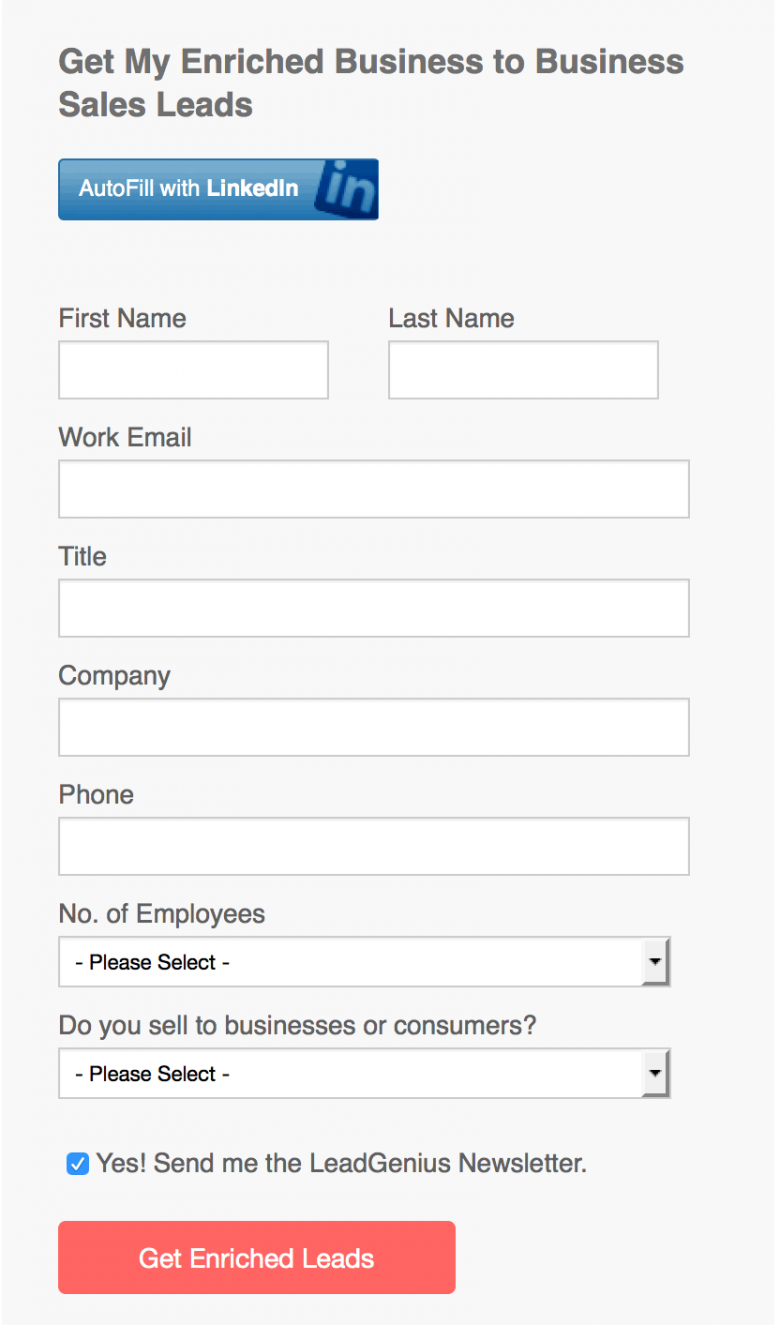Click the arrow on the sell-to dropdown
Image resolution: width=780 pixels, height=1325 pixels.
[655, 1073]
